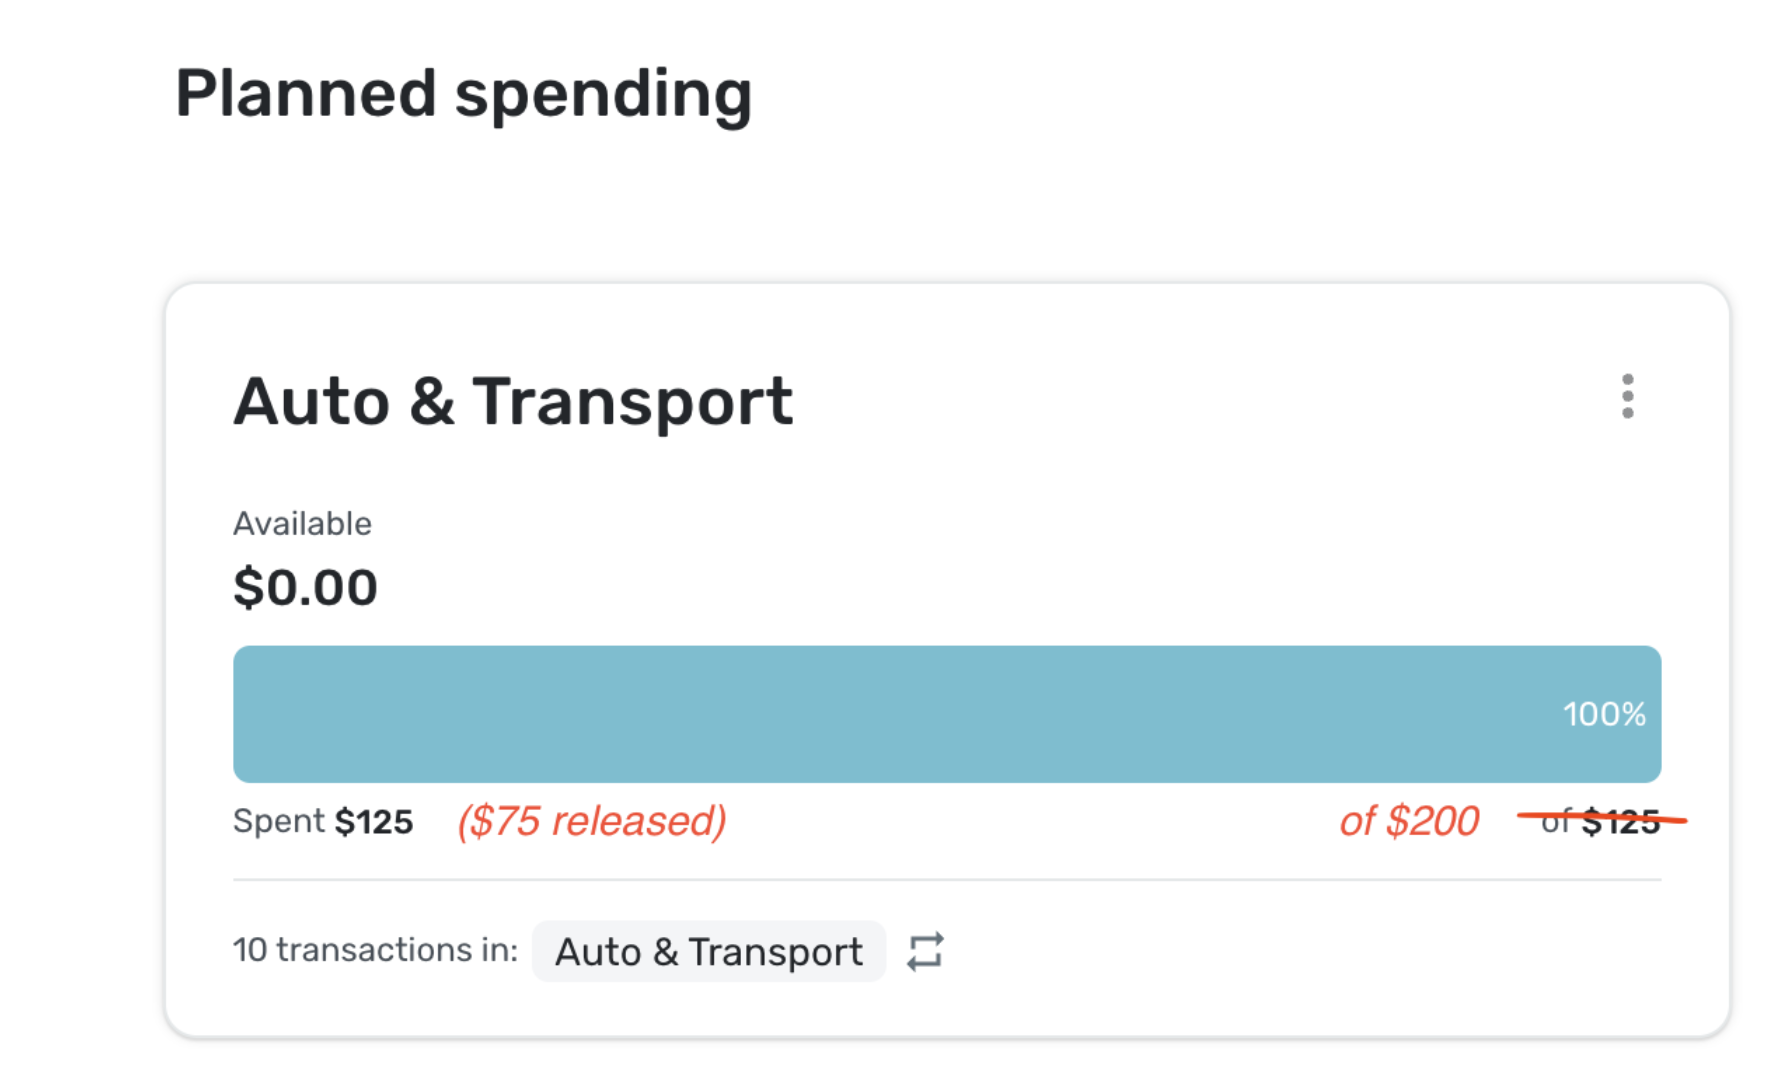The width and height of the screenshot is (1782, 1092).
Task: Open the three-dot options menu
Action: [1627, 397]
